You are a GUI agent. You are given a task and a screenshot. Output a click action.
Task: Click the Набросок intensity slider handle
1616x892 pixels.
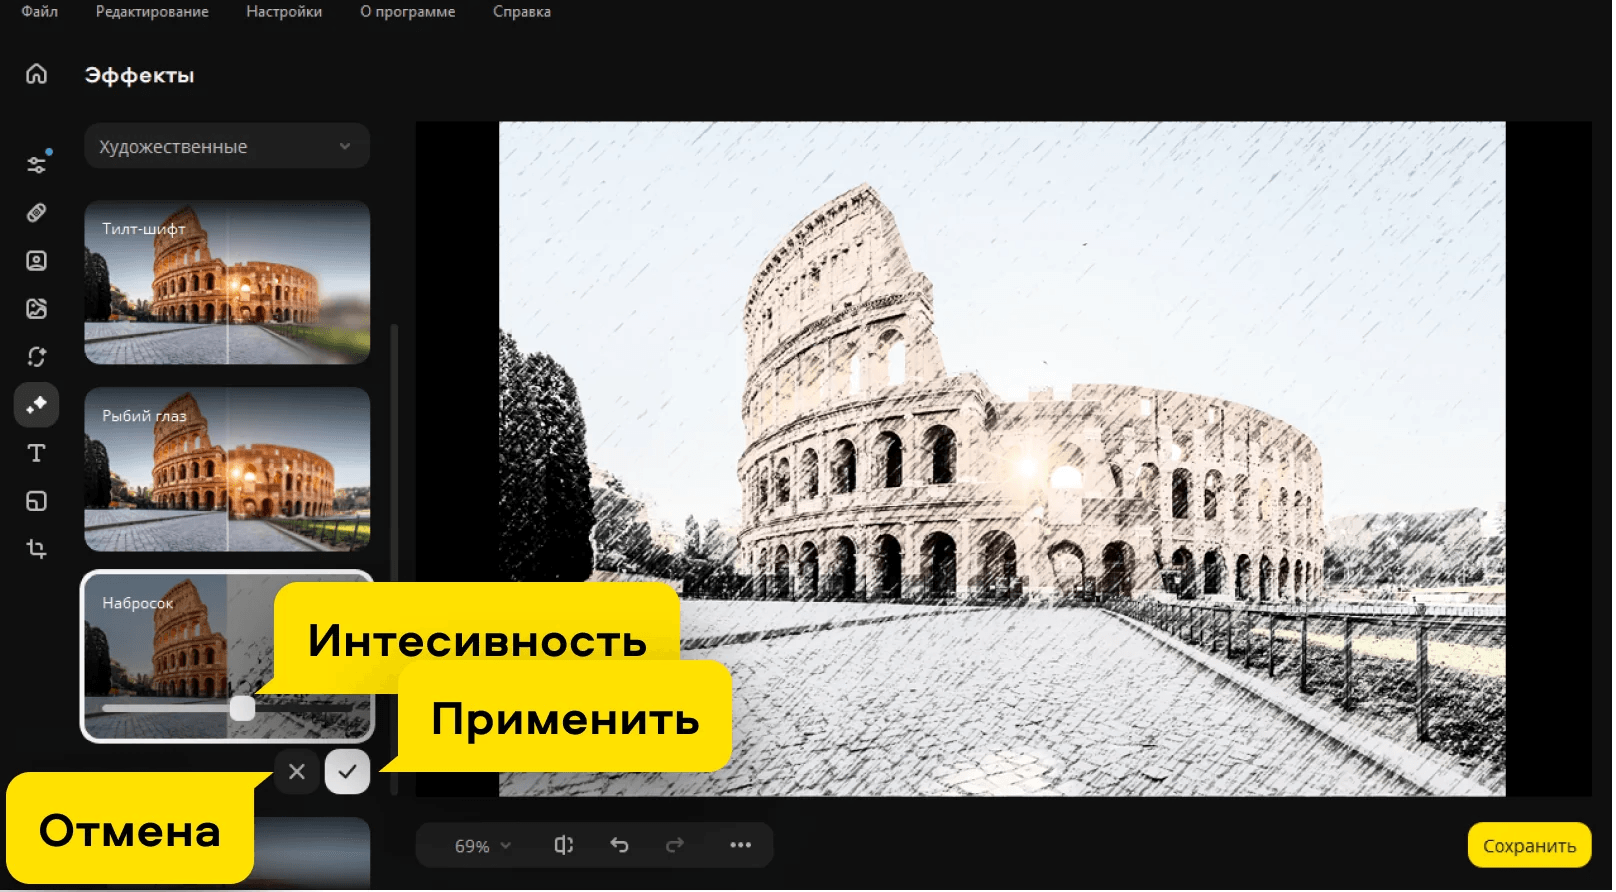click(242, 708)
